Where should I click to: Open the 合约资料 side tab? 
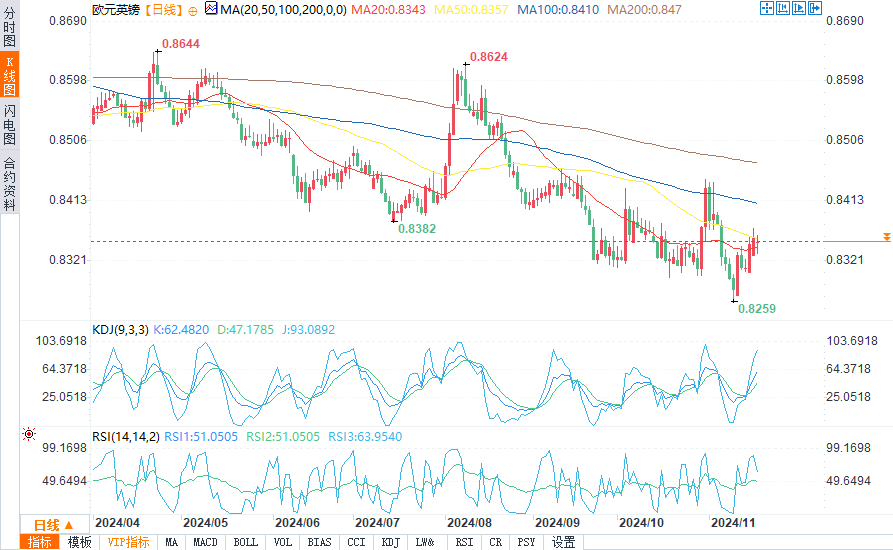[x=9, y=183]
